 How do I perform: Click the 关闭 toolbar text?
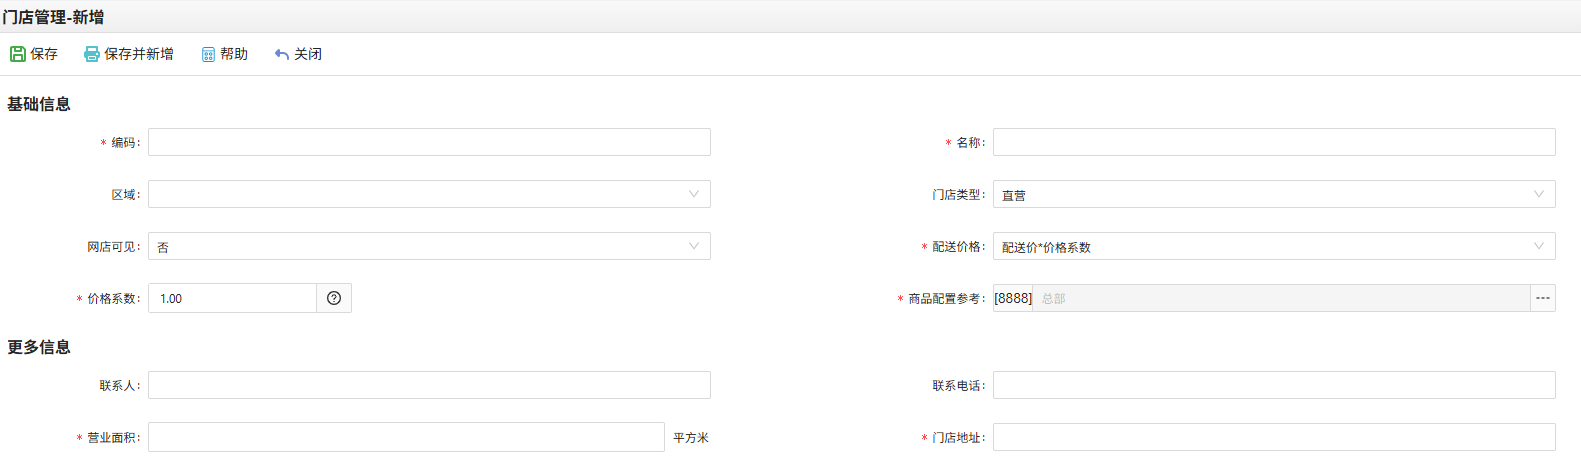308,54
